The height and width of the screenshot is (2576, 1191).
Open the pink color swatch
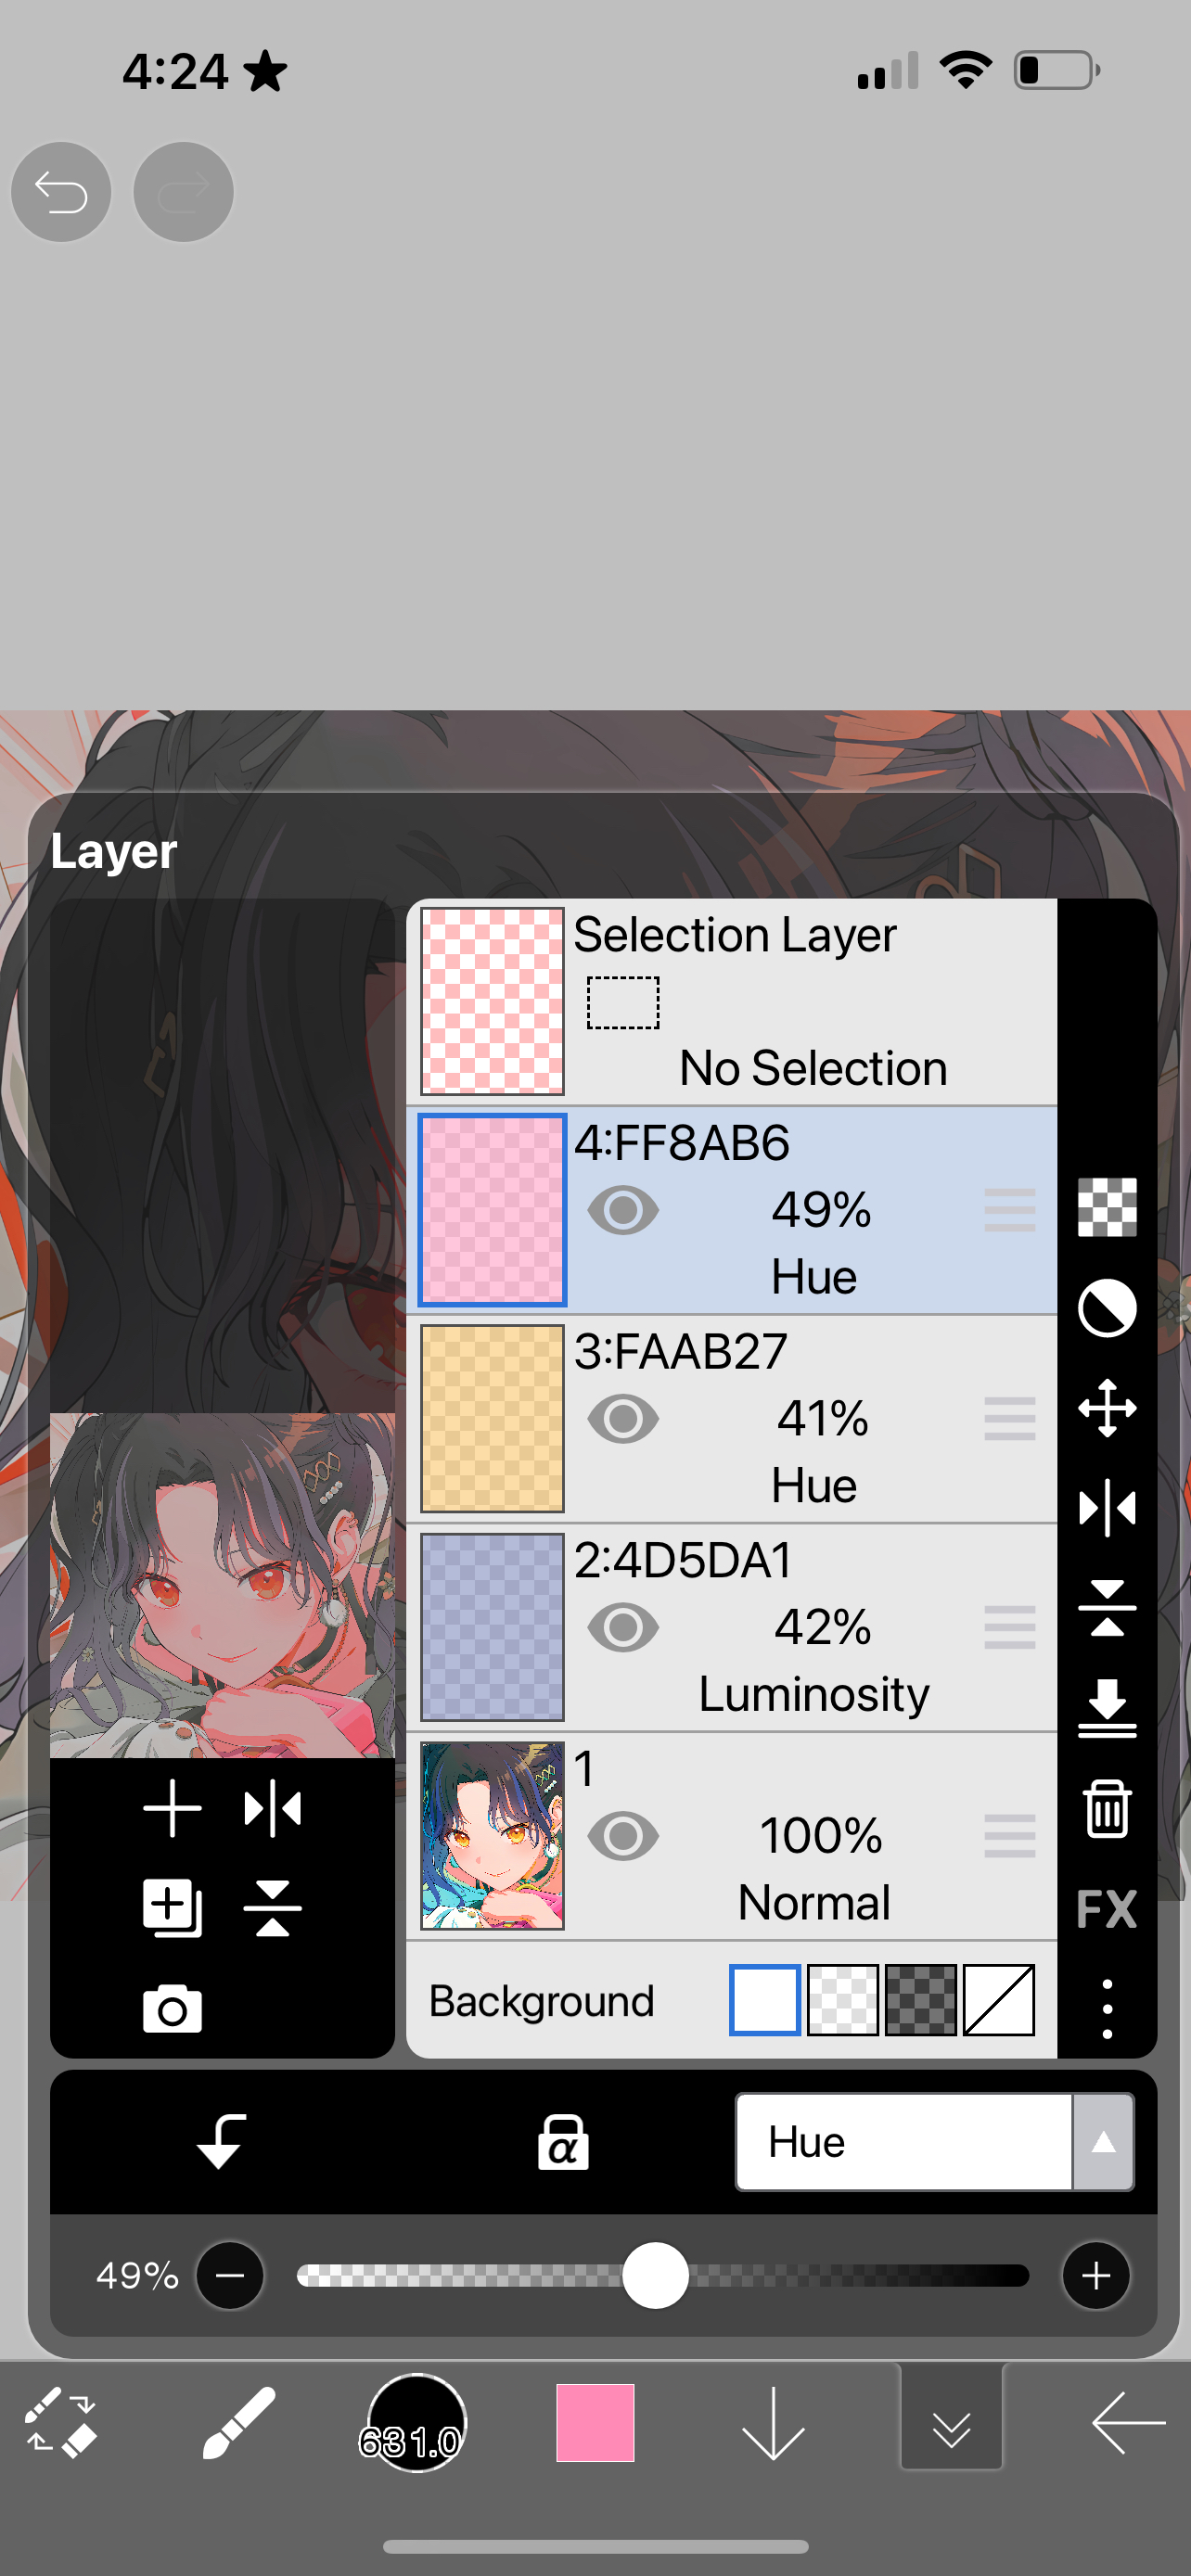[595, 2422]
